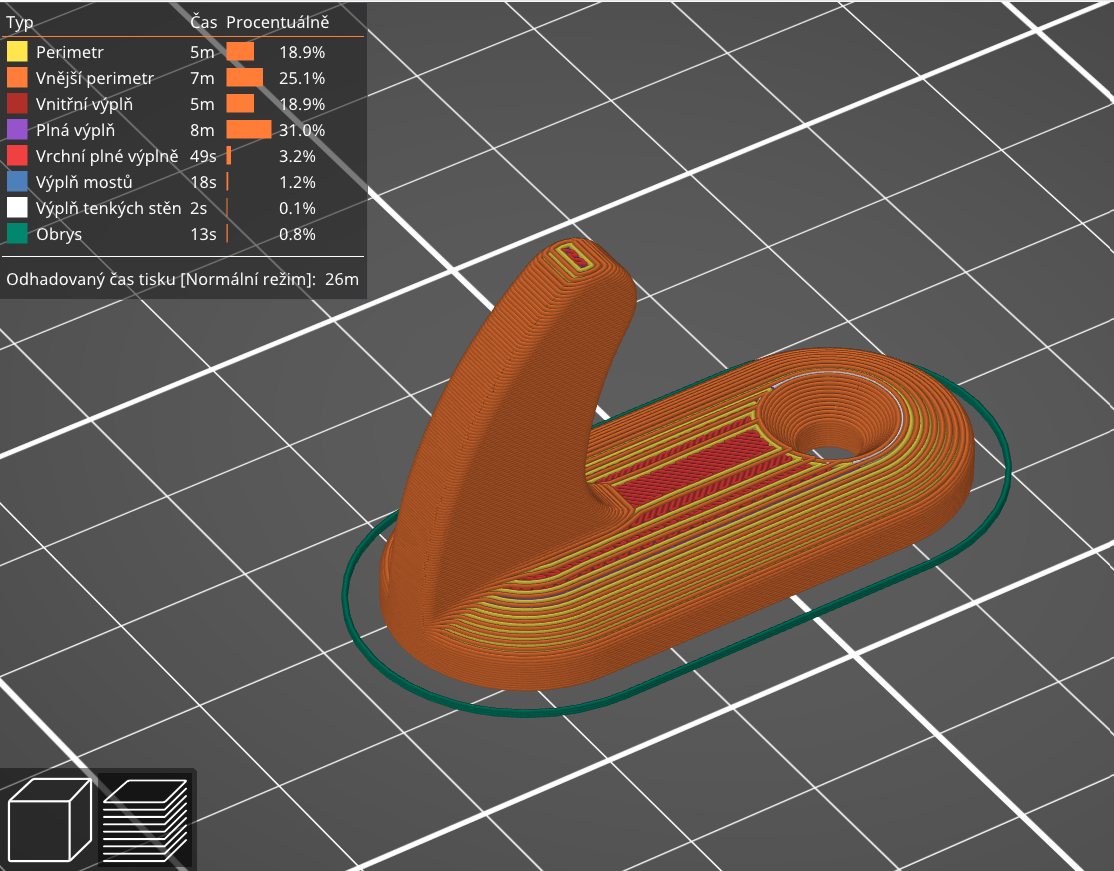
Task: Click the 49s time value
Action: pos(203,156)
